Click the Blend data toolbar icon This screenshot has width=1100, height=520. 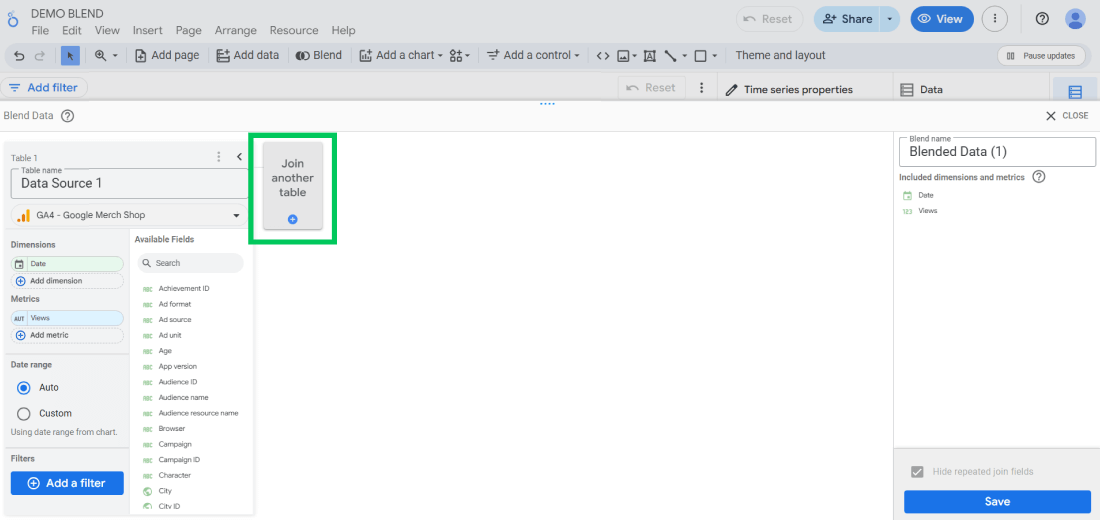318,56
